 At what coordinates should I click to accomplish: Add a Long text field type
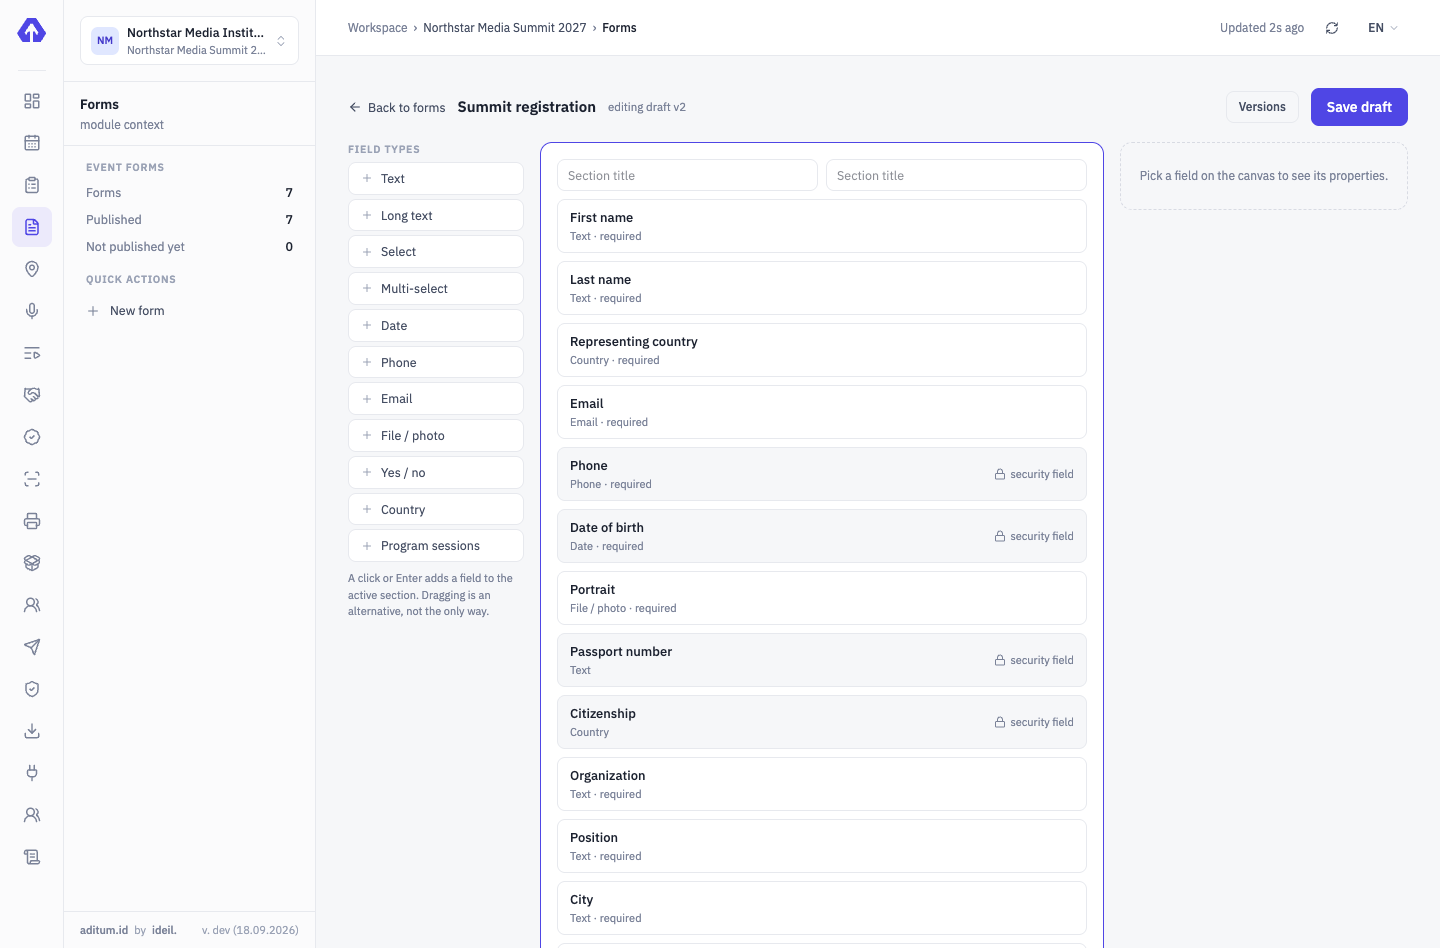[x=436, y=216]
